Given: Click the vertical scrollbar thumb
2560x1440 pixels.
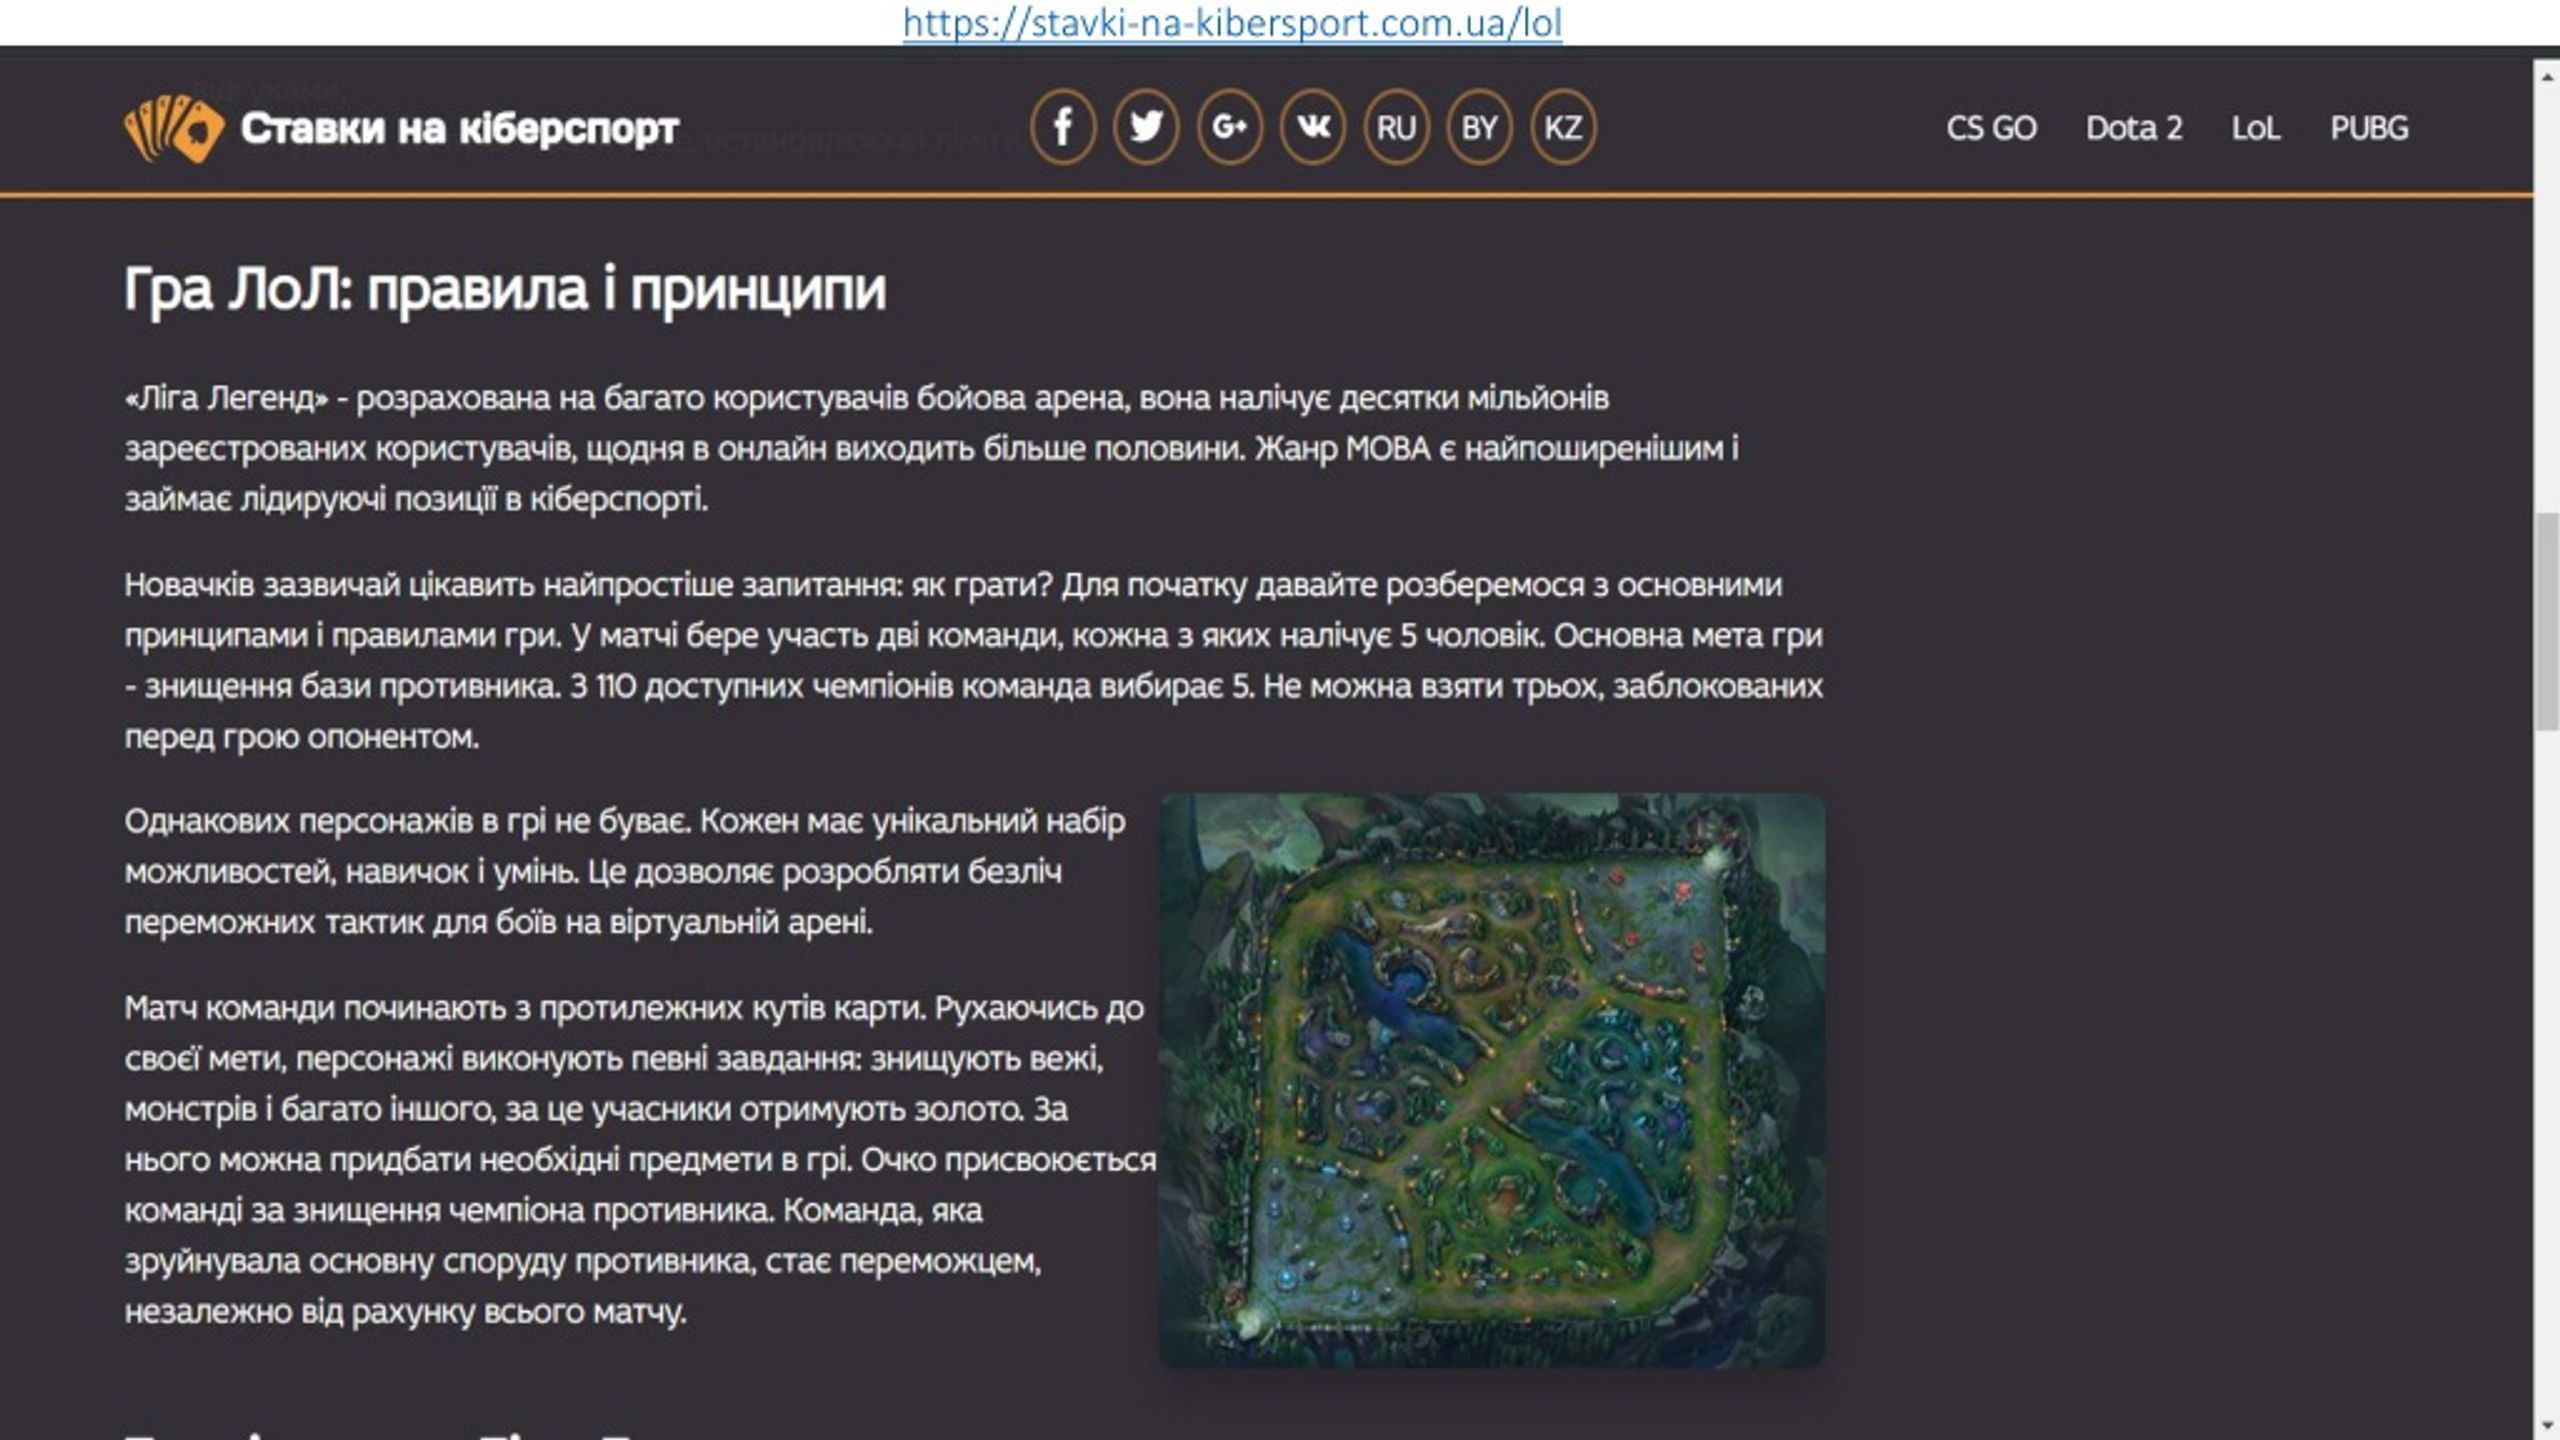Looking at the screenshot, I should [2547, 621].
